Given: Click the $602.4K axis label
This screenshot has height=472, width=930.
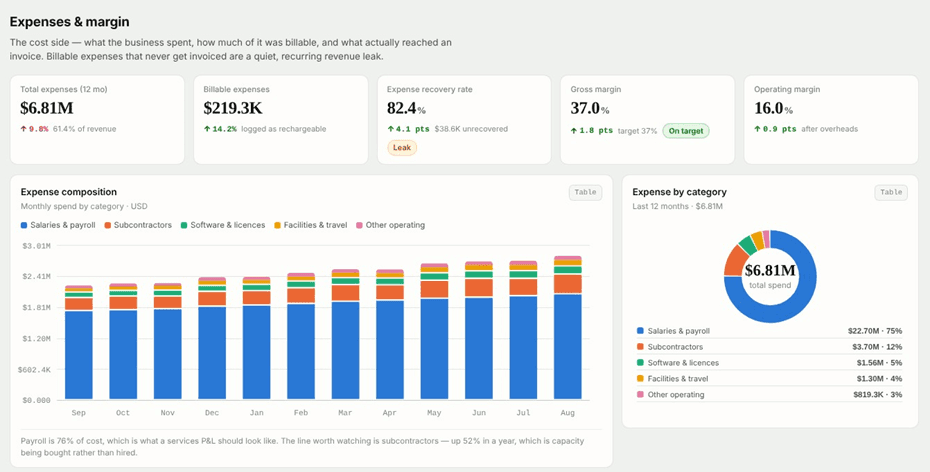Looking at the screenshot, I should [35, 370].
